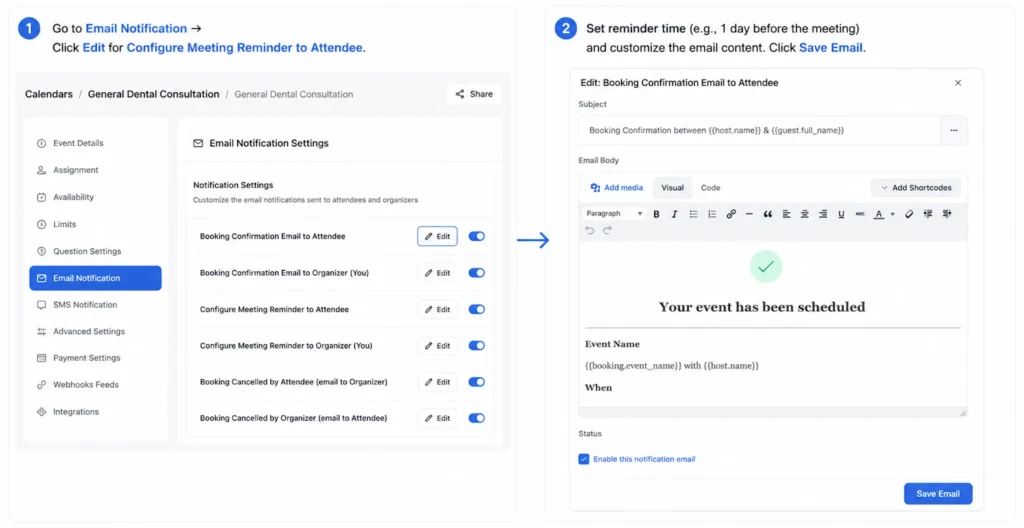Insert a numbered list
This screenshot has width=1024, height=528.
pos(712,214)
